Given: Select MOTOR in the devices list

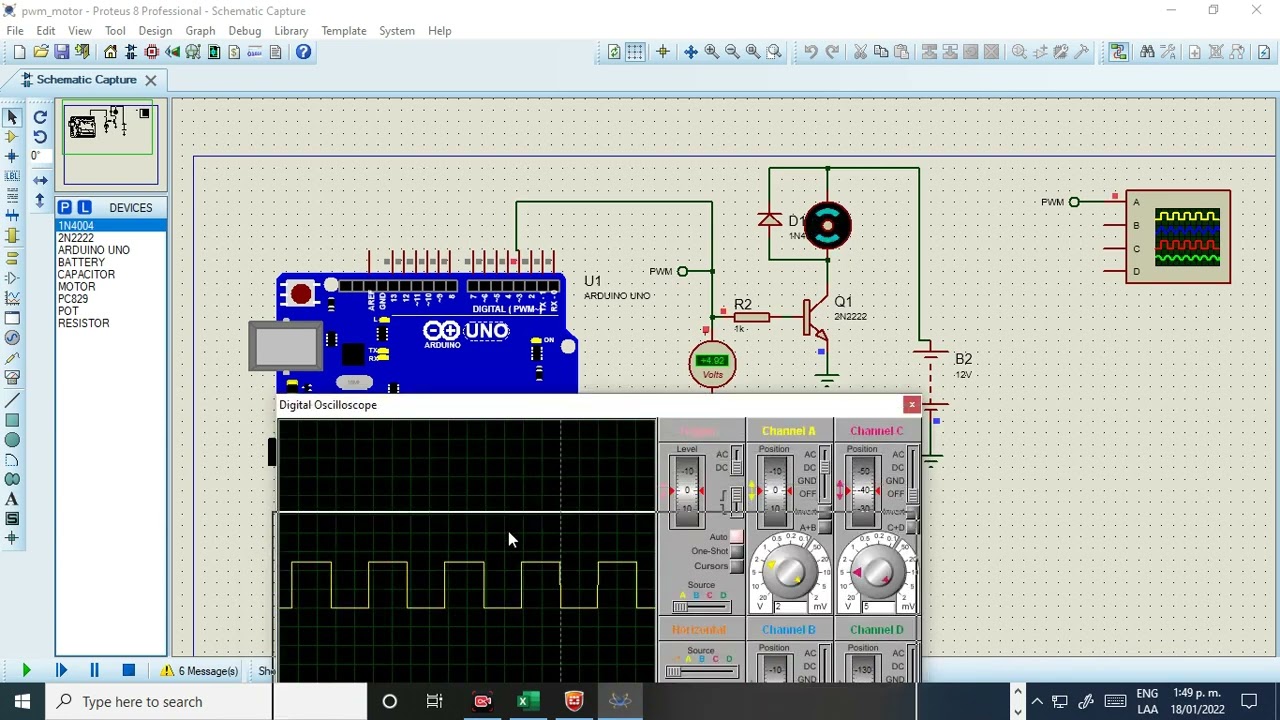Looking at the screenshot, I should 111,287.
